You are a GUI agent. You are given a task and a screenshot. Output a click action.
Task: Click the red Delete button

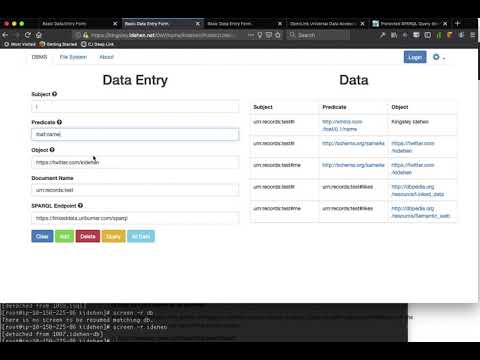[x=88, y=236]
